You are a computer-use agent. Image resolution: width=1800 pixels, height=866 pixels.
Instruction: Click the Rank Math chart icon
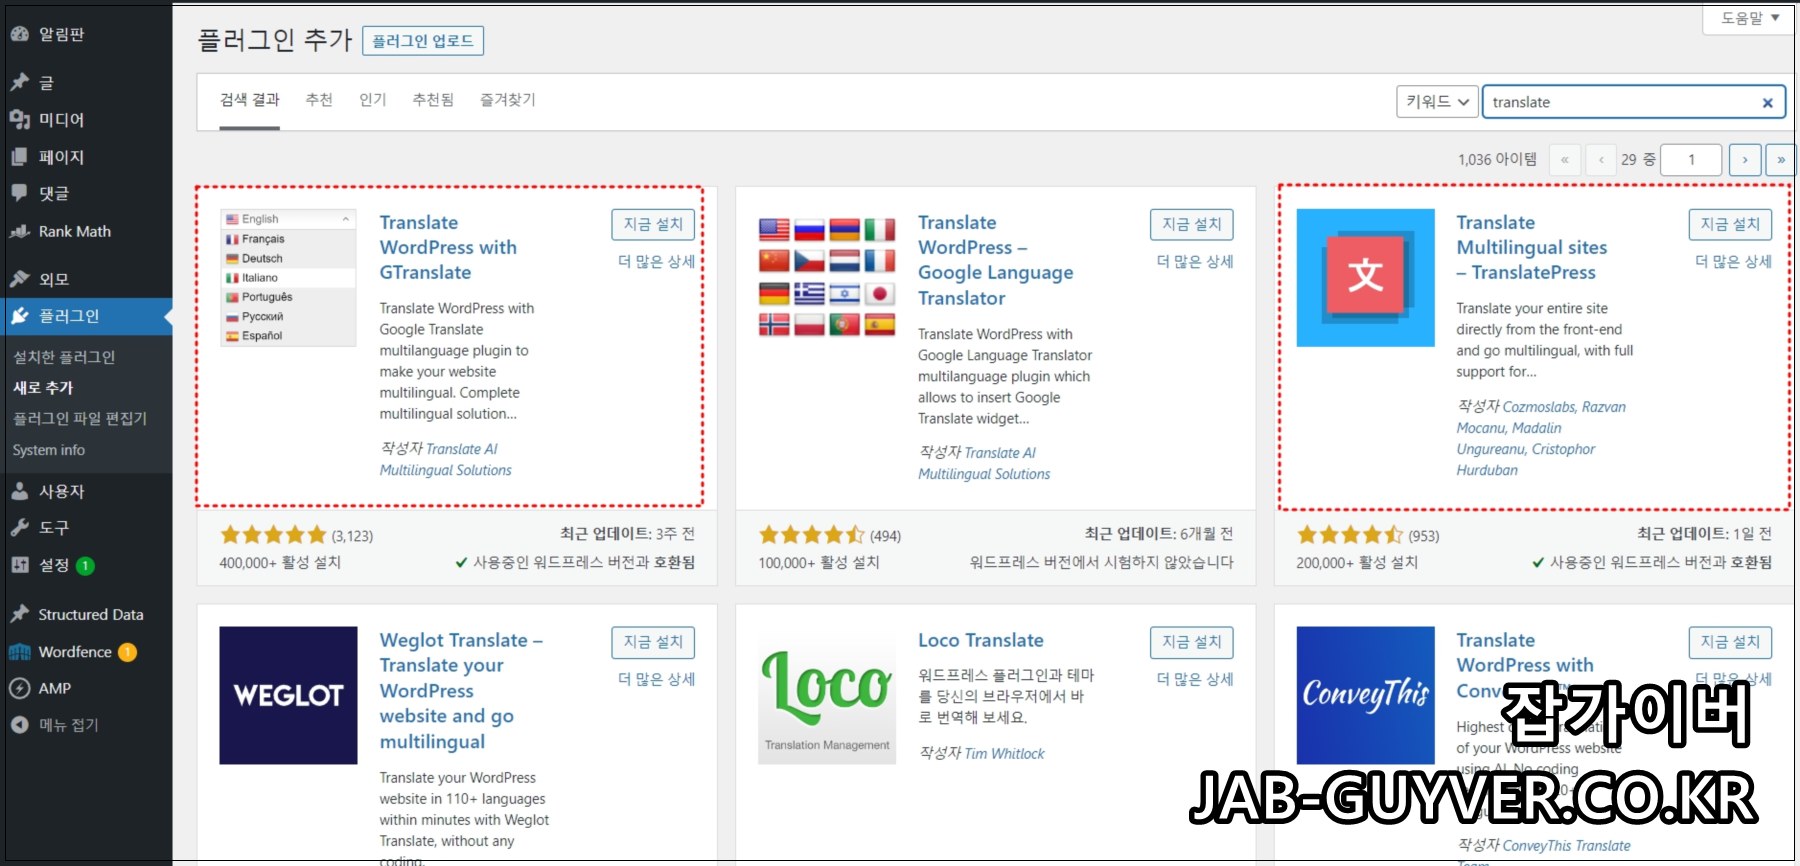[19, 231]
